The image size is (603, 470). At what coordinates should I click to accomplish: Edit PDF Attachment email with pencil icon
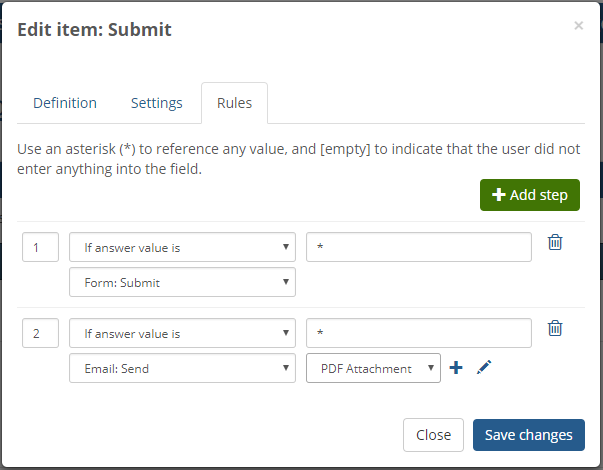pos(484,367)
